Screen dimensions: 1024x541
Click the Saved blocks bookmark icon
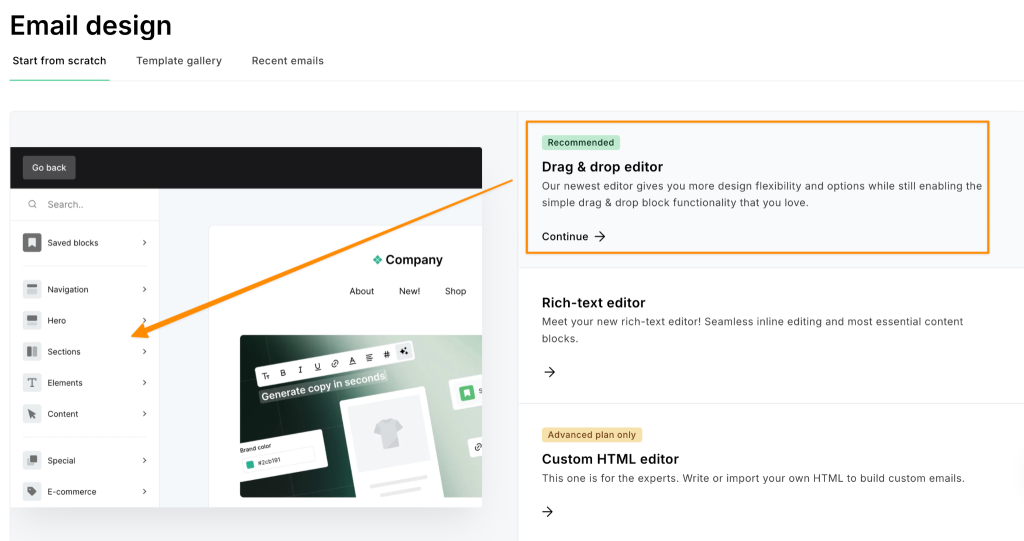(x=32, y=243)
